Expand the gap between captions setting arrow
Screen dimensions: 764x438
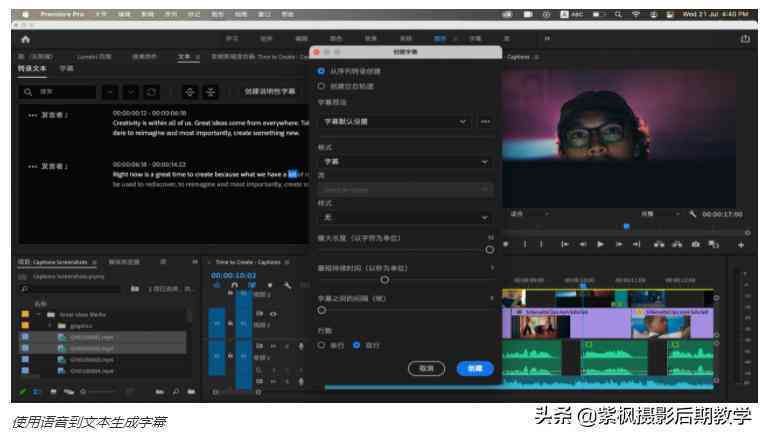click(x=492, y=298)
